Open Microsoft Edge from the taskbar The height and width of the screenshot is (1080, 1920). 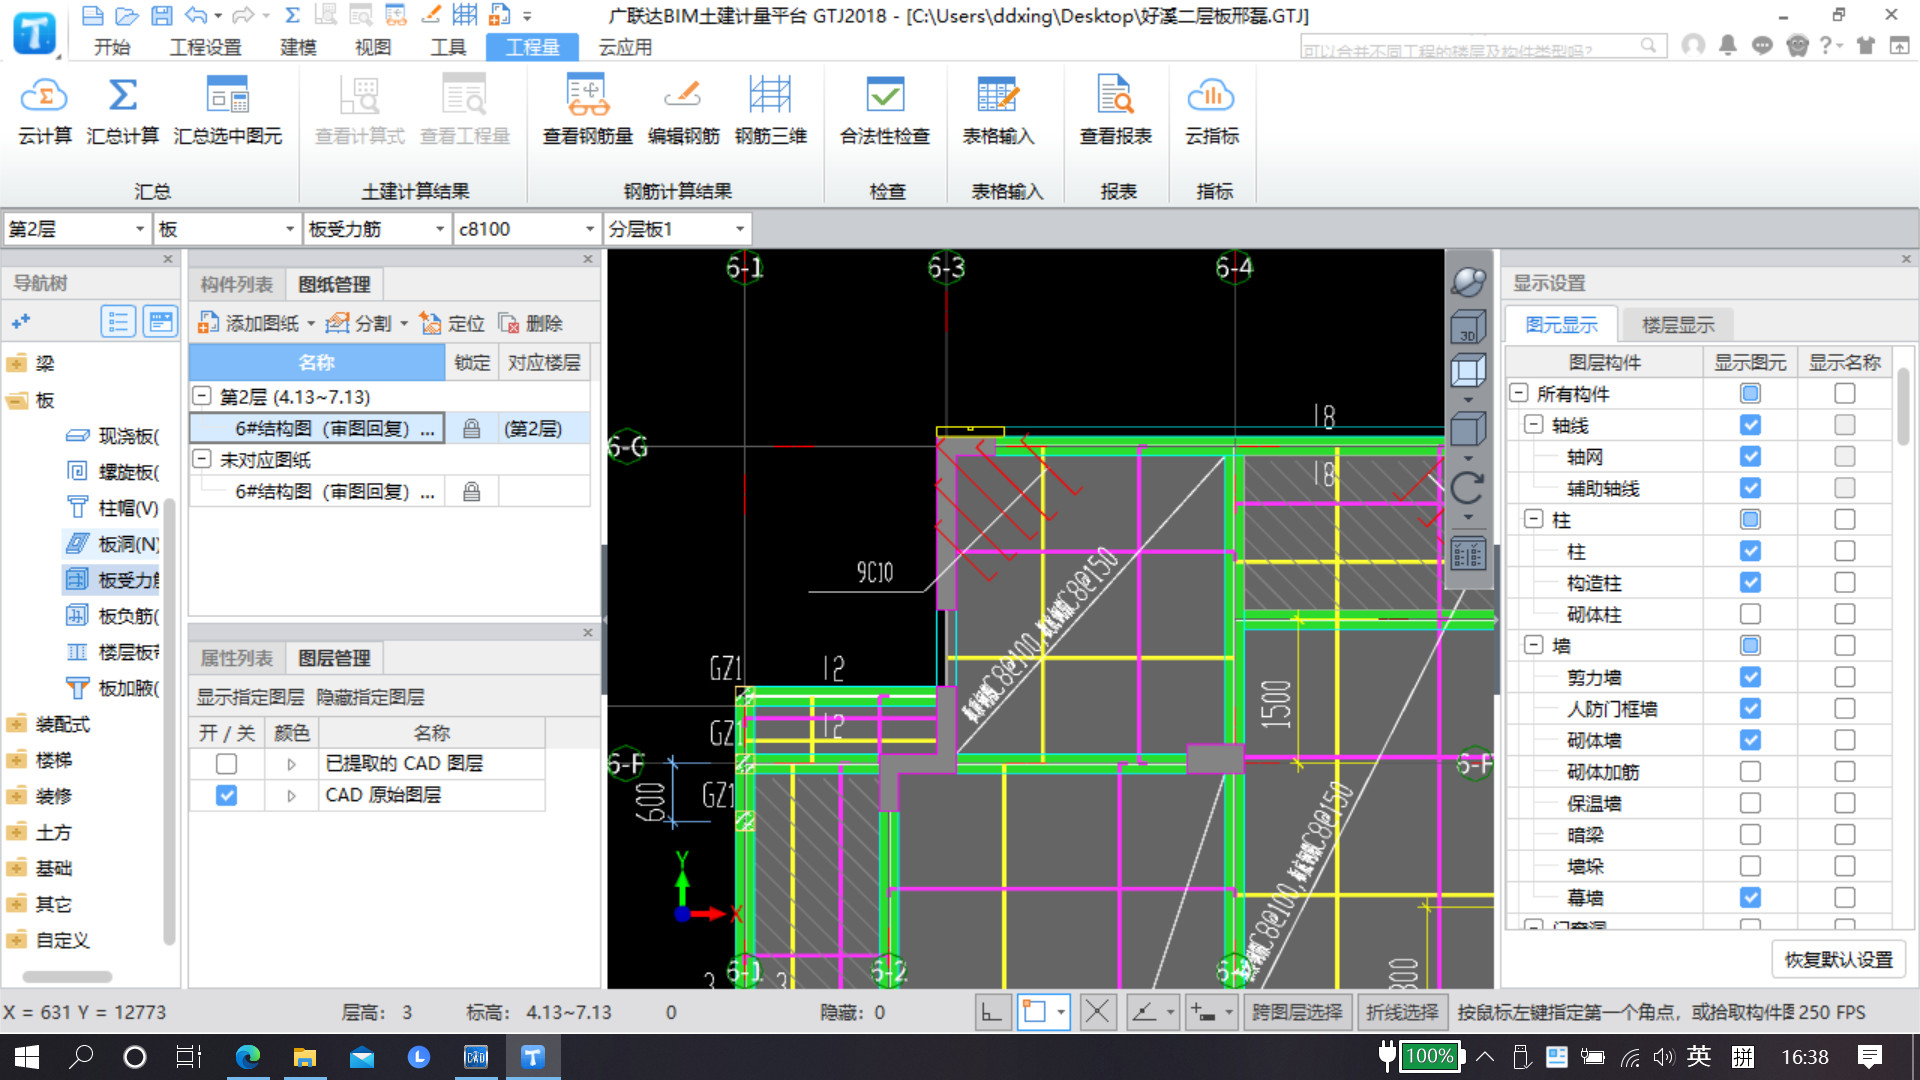[x=248, y=1057]
